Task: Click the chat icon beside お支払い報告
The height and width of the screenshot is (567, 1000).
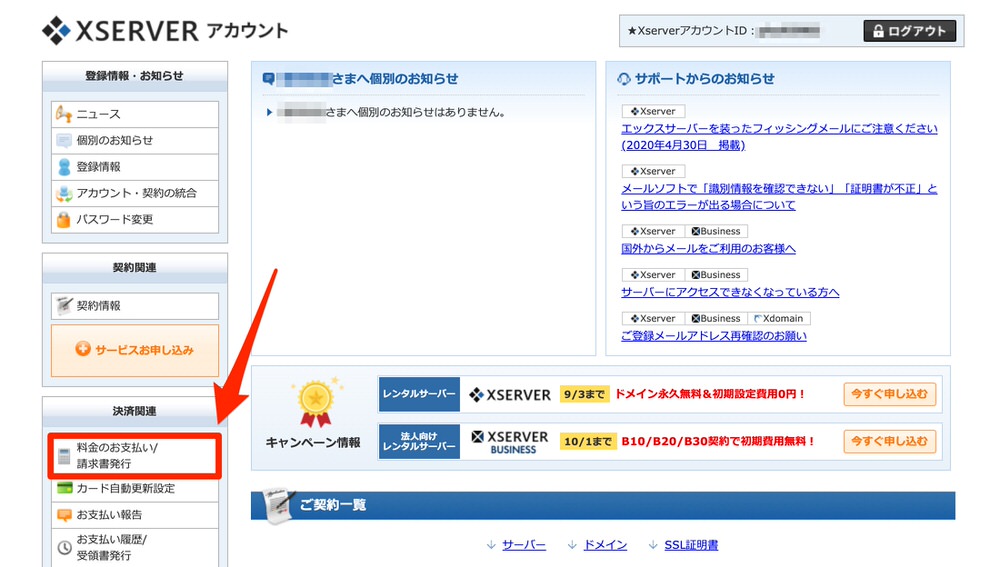Action: [64, 515]
